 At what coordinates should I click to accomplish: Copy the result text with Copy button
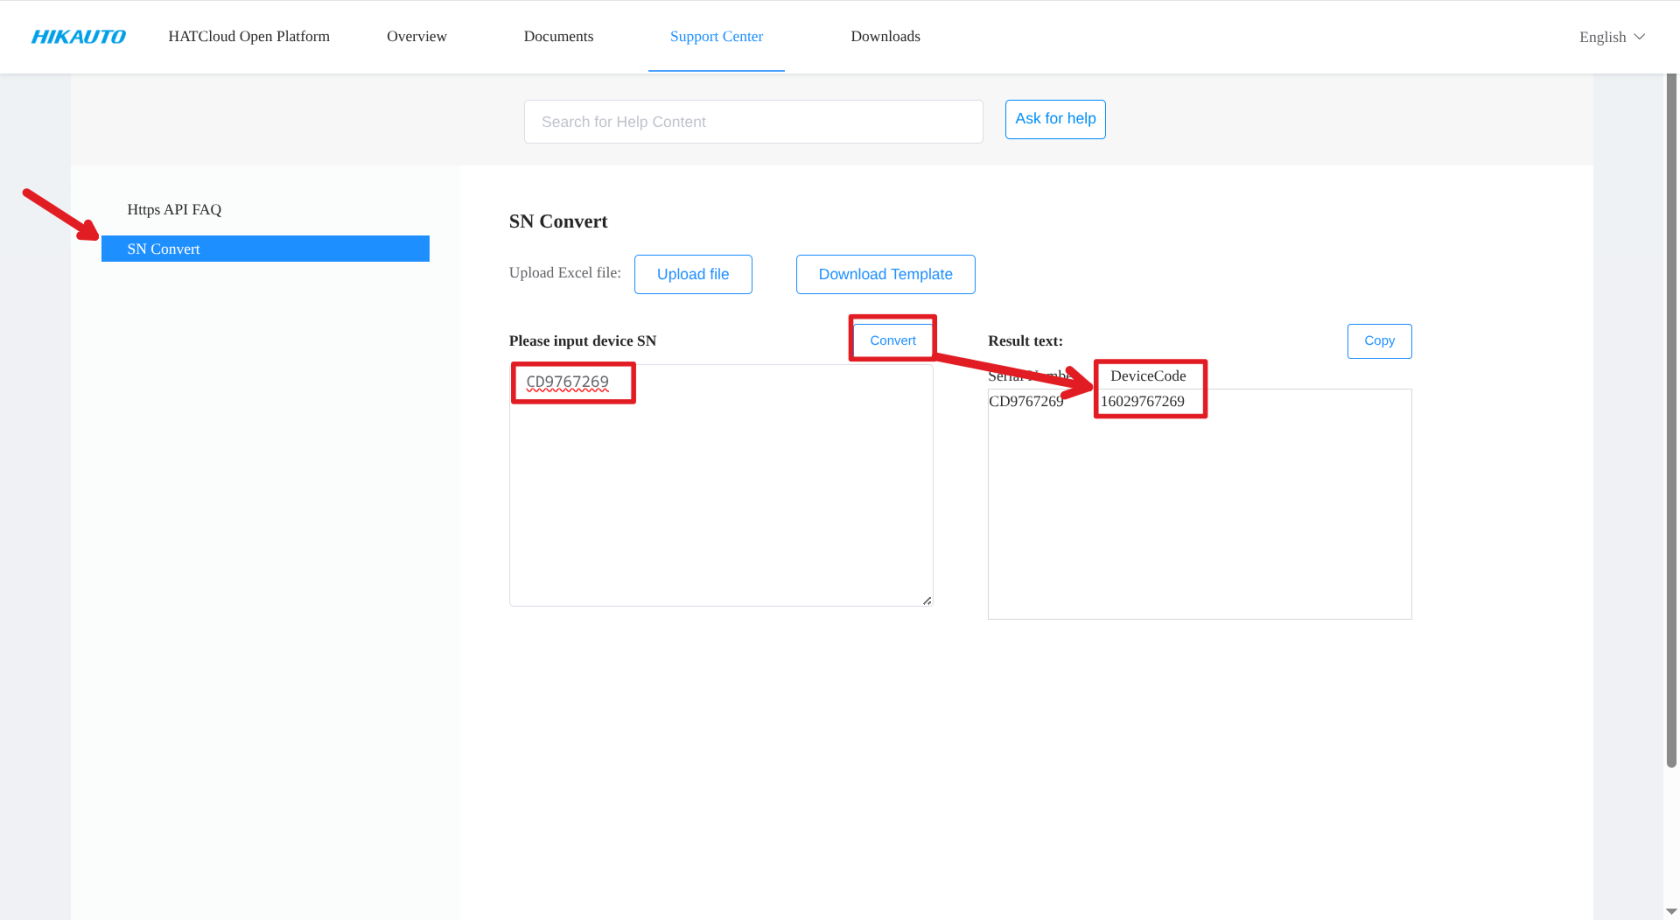coord(1379,341)
